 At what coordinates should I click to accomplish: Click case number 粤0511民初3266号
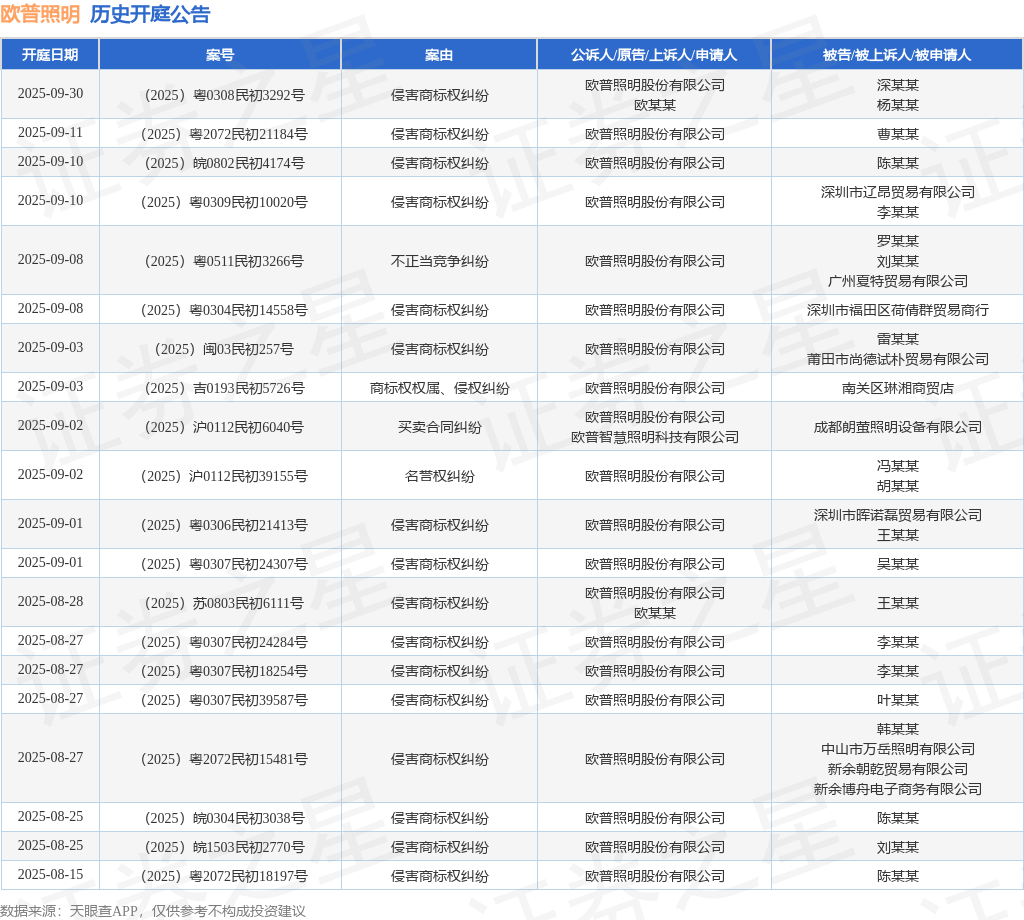[x=224, y=261]
